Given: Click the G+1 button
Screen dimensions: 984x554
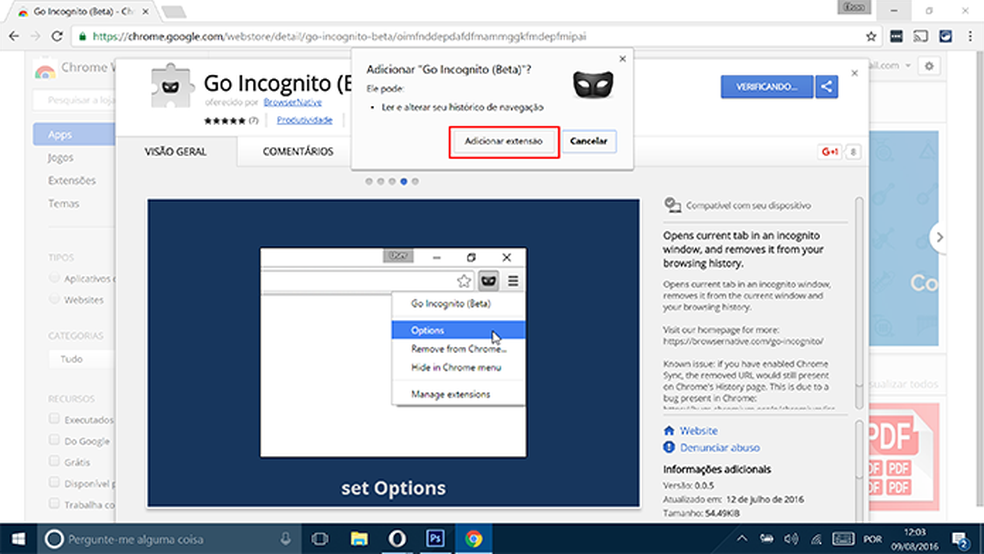Looking at the screenshot, I should tap(830, 151).
